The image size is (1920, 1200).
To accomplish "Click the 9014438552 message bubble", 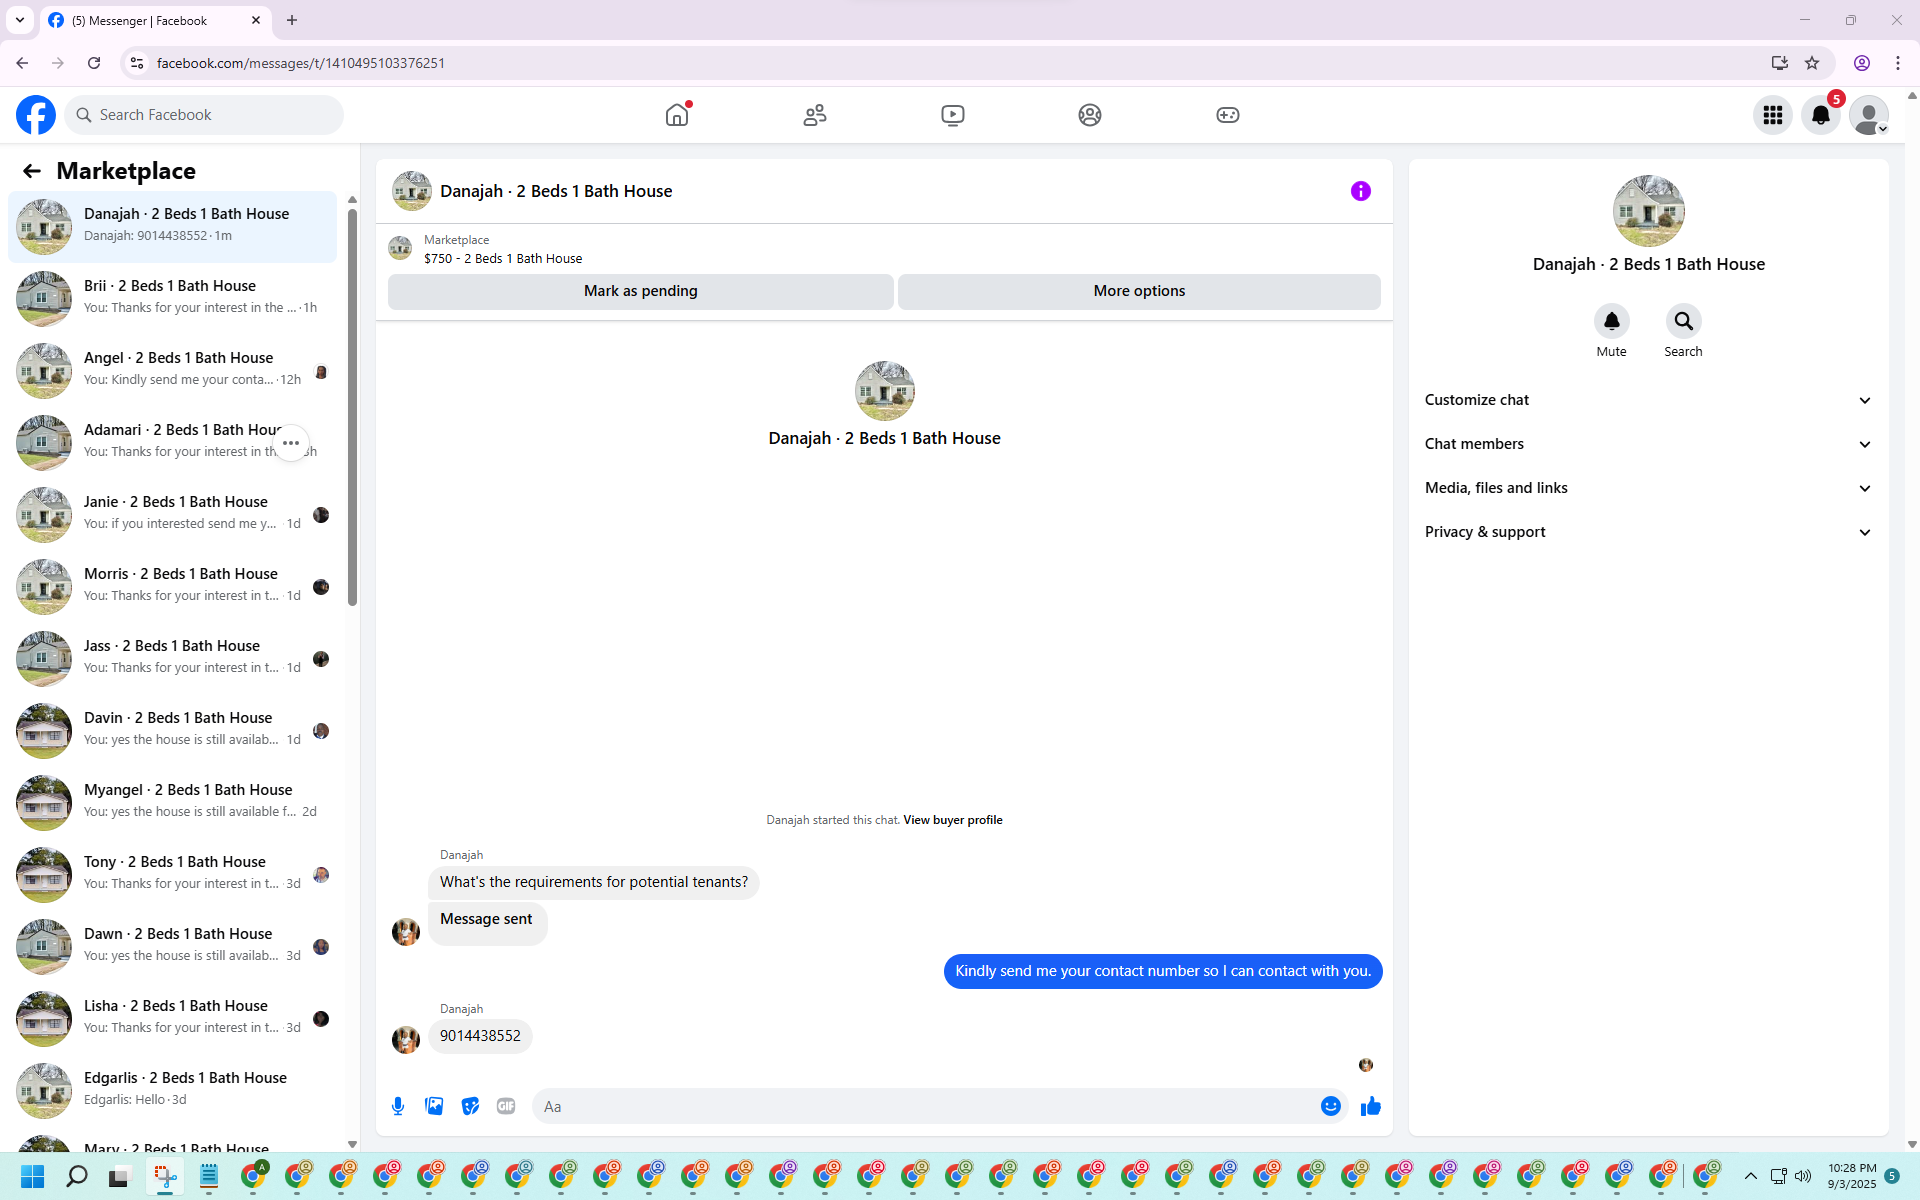I will coord(480,1036).
